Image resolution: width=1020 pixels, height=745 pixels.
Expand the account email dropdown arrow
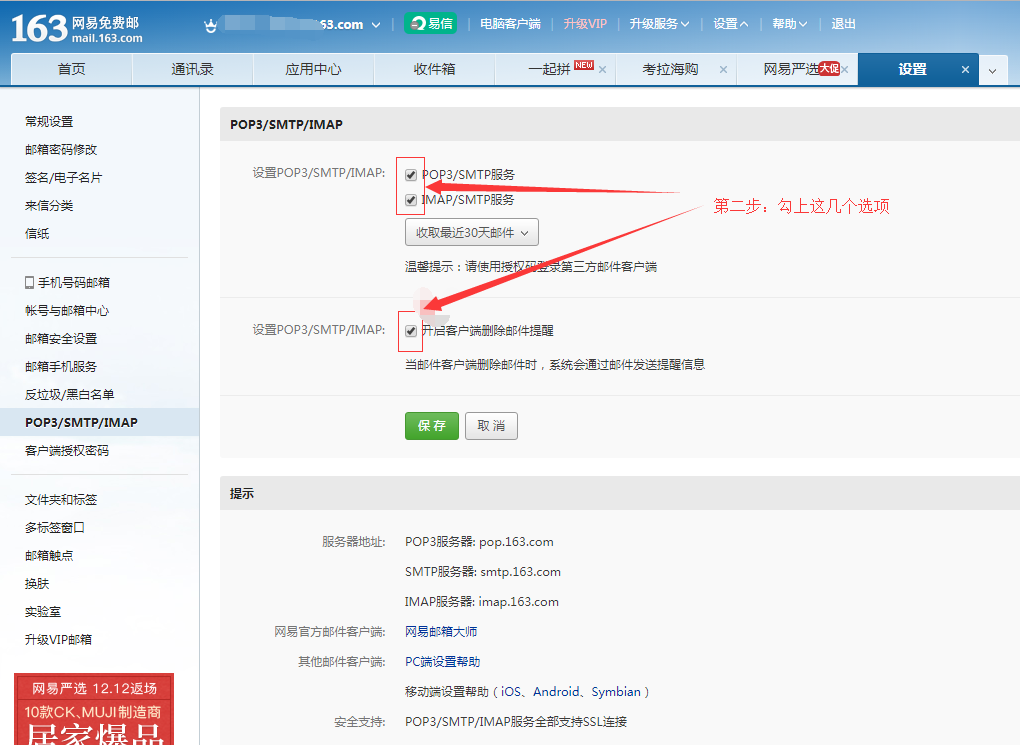point(376,25)
